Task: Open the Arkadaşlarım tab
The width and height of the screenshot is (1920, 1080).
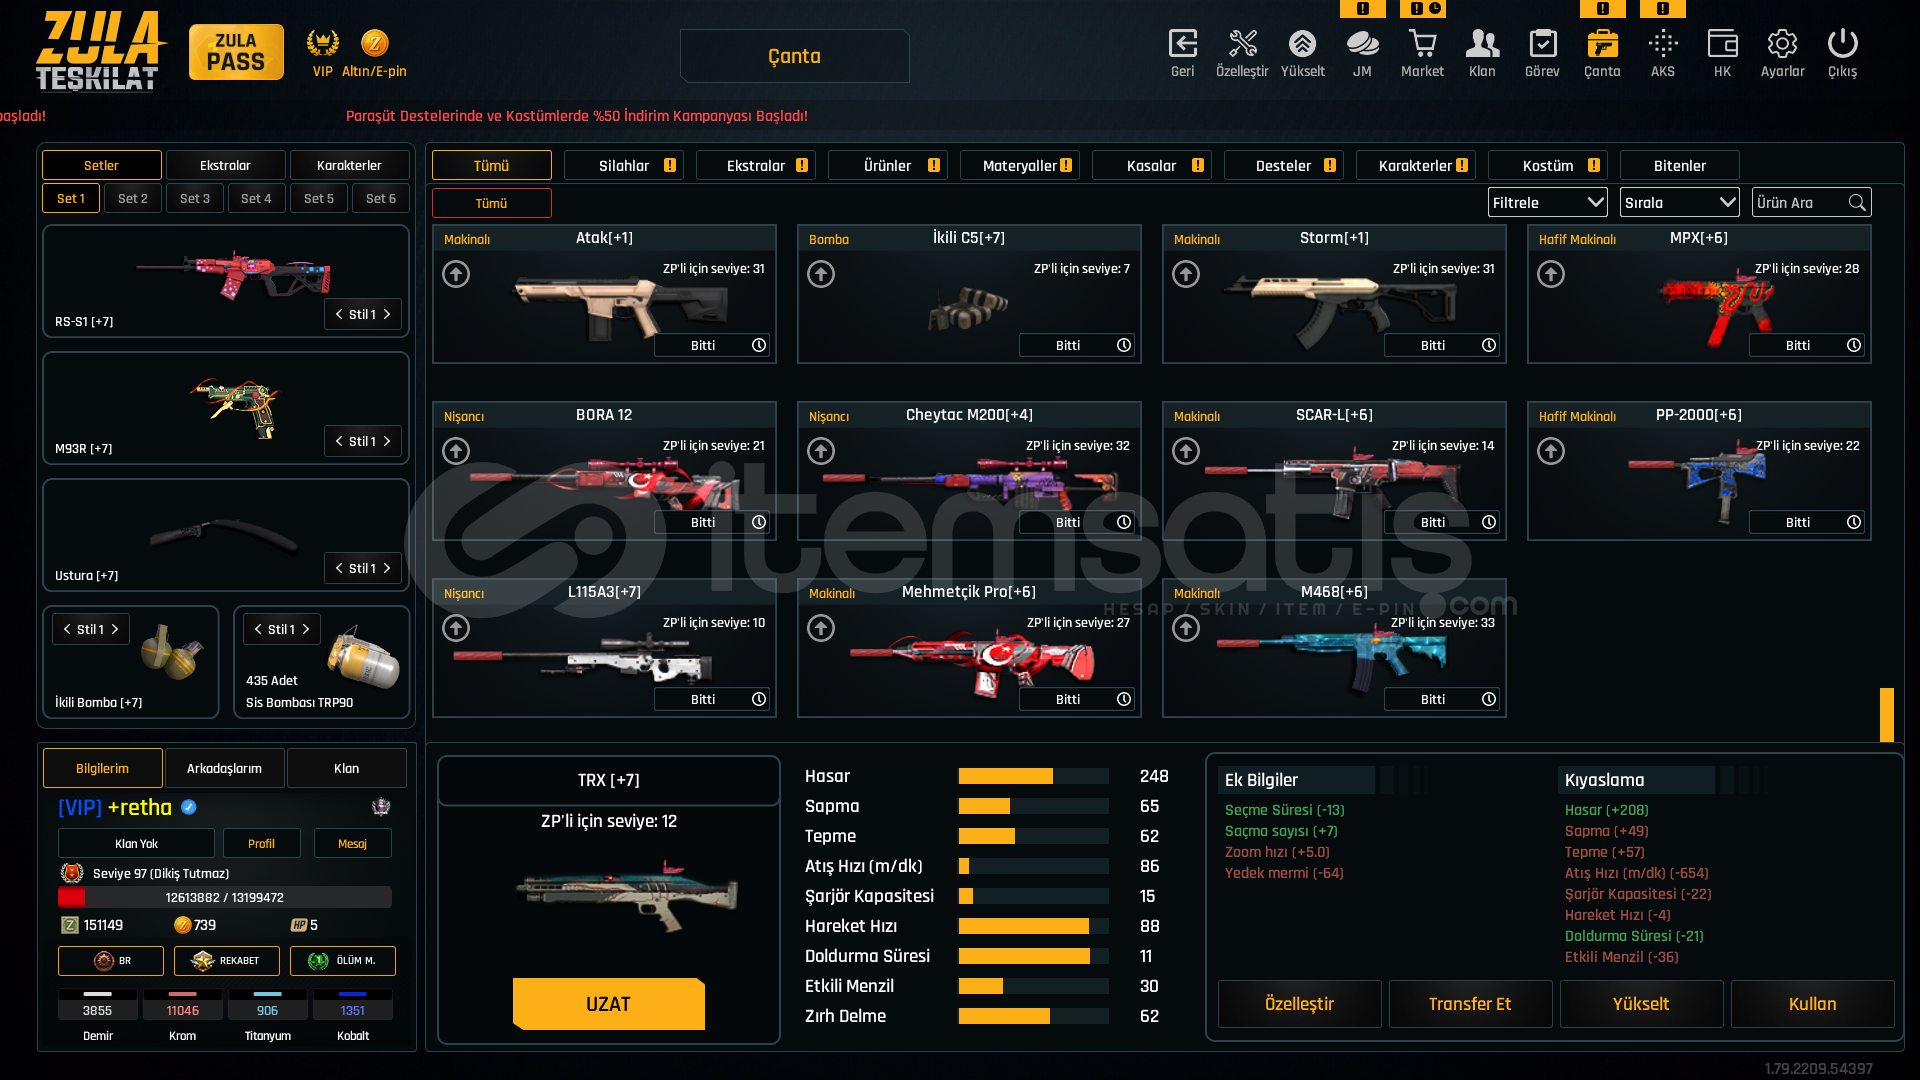Action: (224, 769)
